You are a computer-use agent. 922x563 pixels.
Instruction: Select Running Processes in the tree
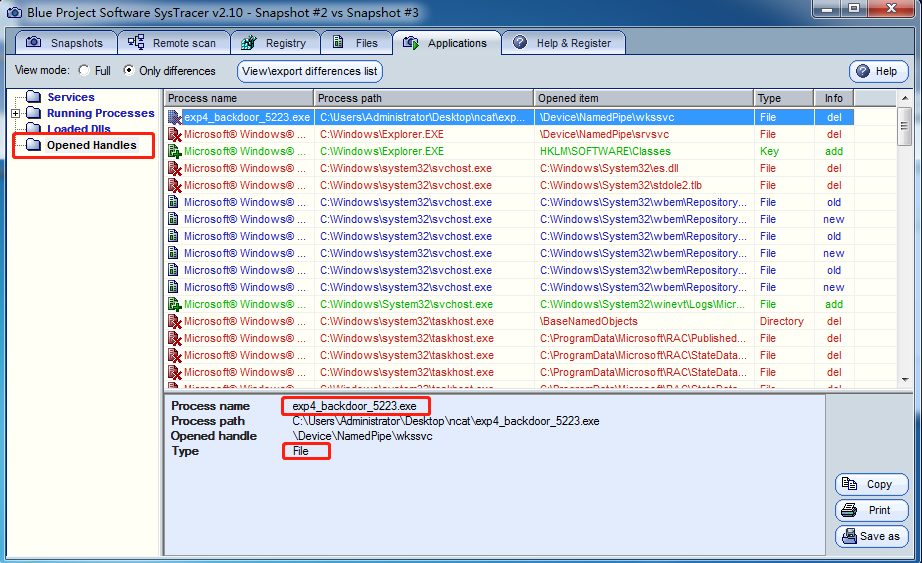[101, 113]
